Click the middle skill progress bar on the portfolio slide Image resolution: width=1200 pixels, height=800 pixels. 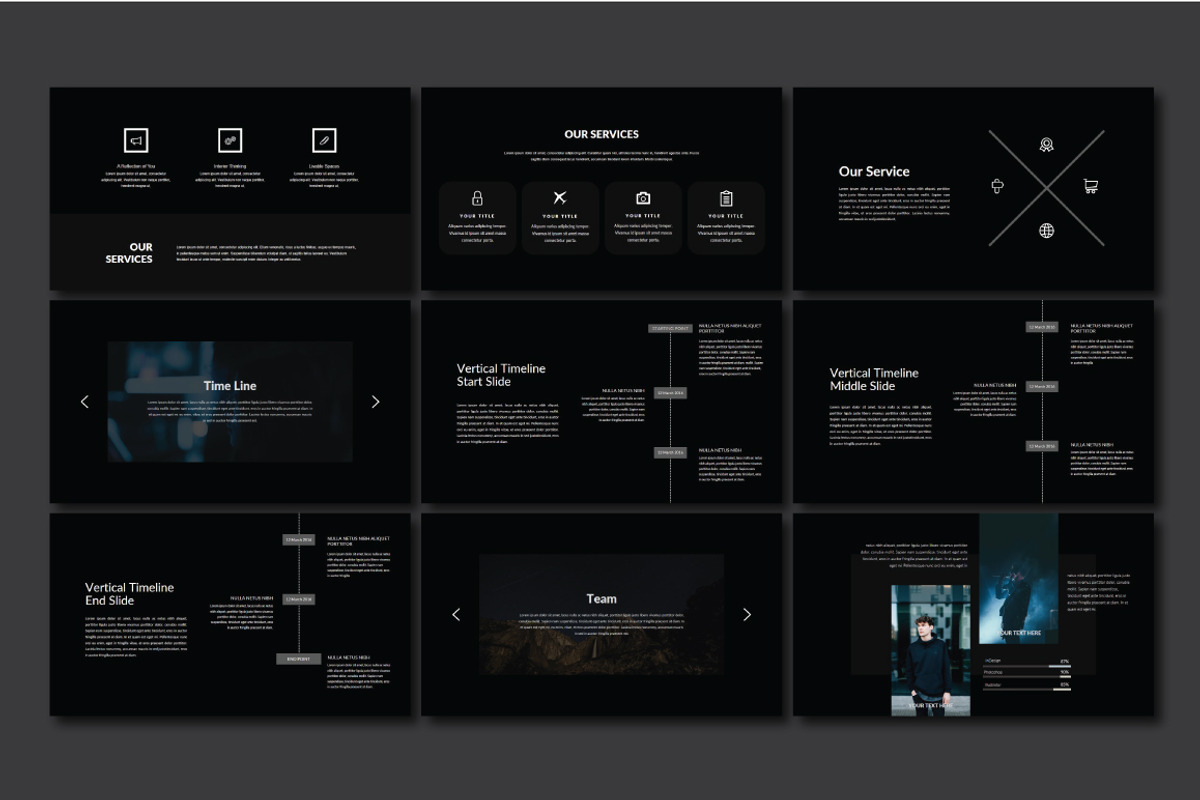(1027, 677)
